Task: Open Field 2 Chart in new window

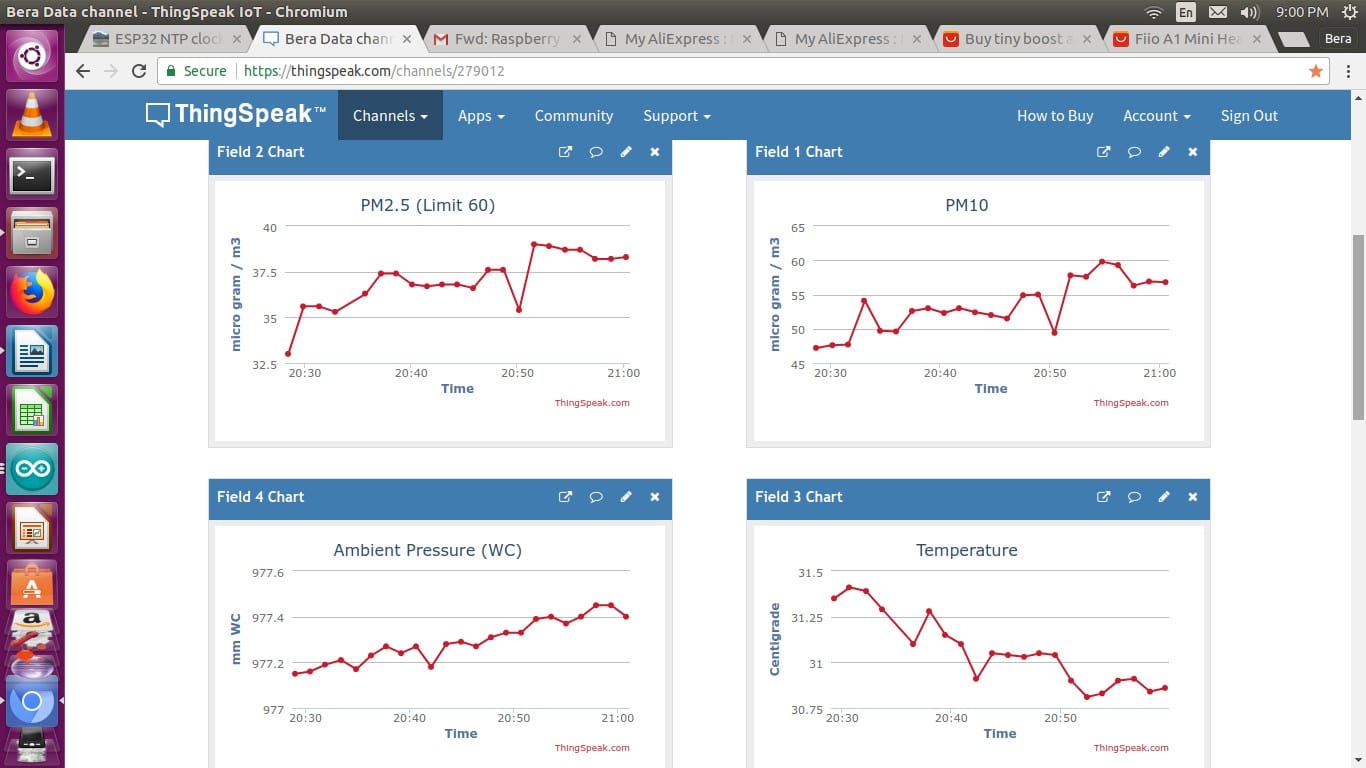Action: pyautogui.click(x=565, y=152)
